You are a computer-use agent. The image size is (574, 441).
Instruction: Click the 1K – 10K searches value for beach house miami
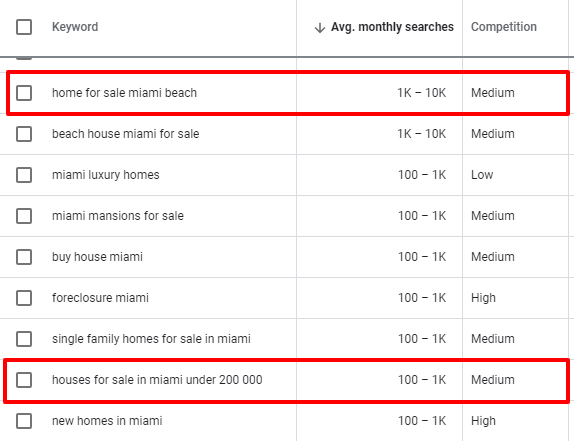pos(422,134)
